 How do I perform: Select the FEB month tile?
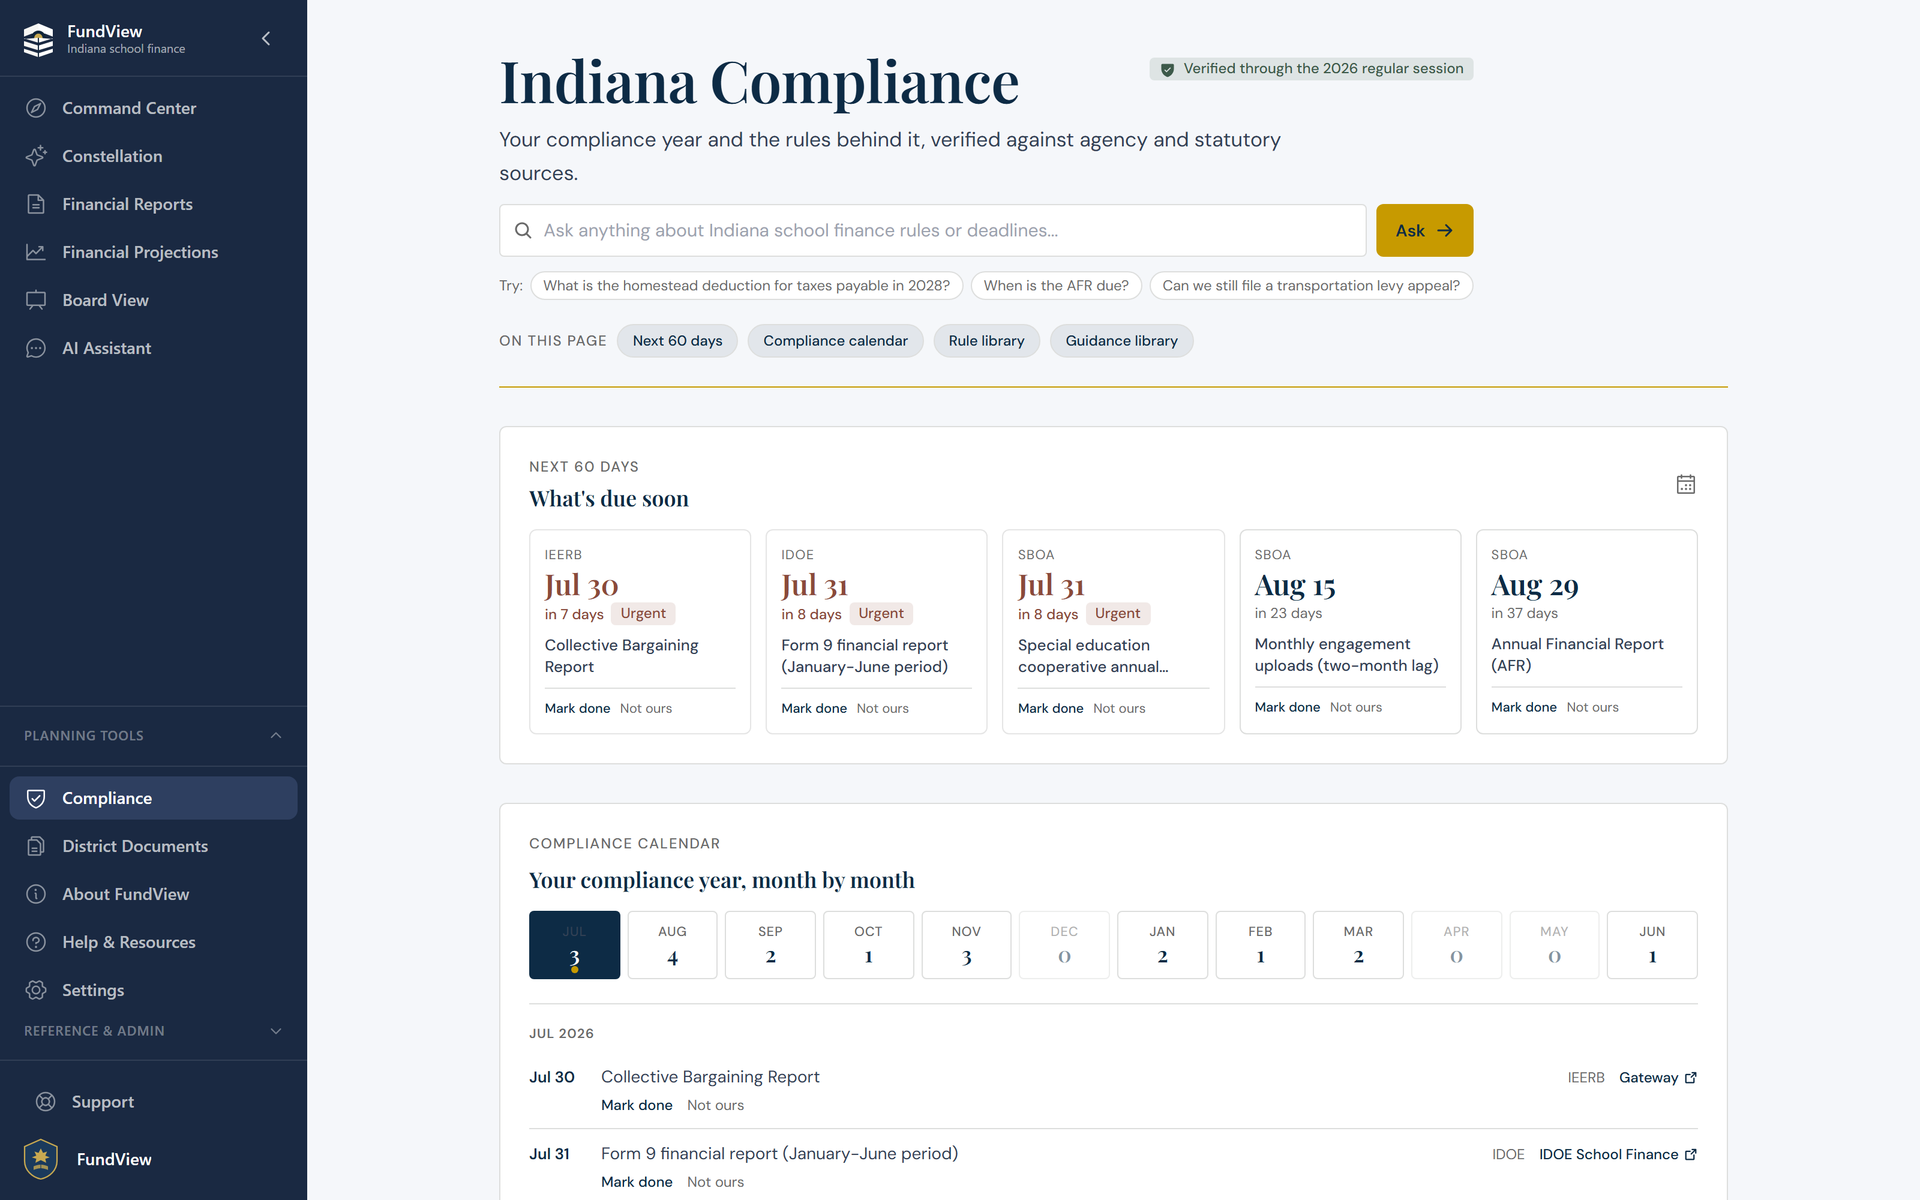1260,945
